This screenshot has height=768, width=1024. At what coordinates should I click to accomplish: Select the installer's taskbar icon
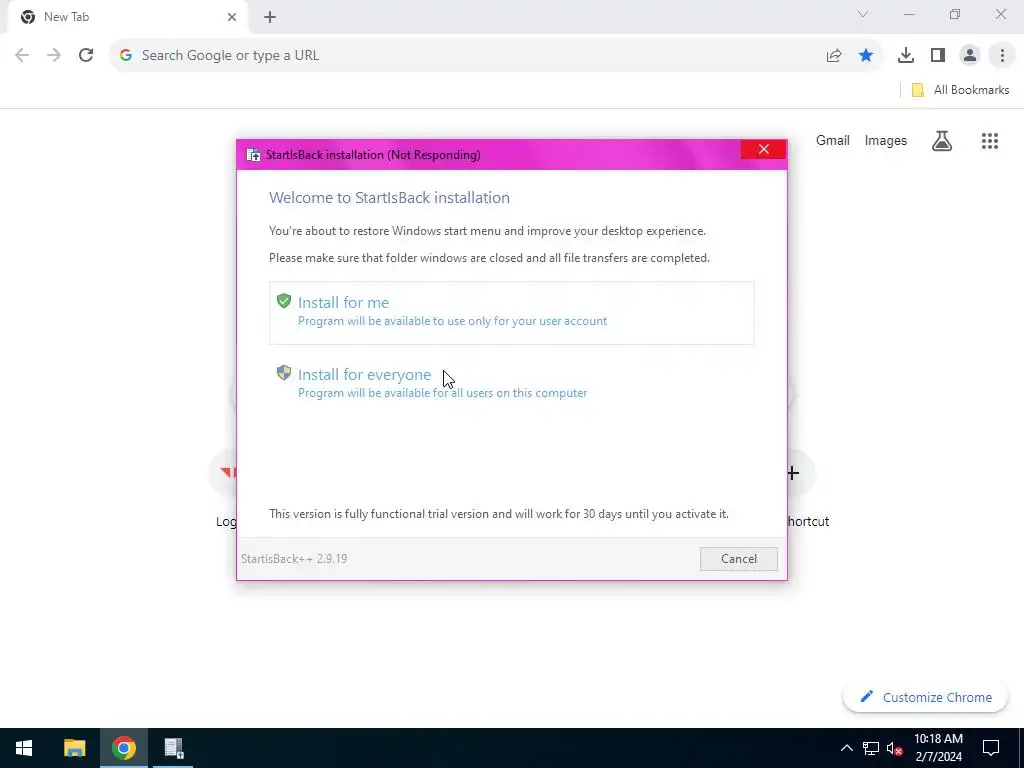pos(173,748)
